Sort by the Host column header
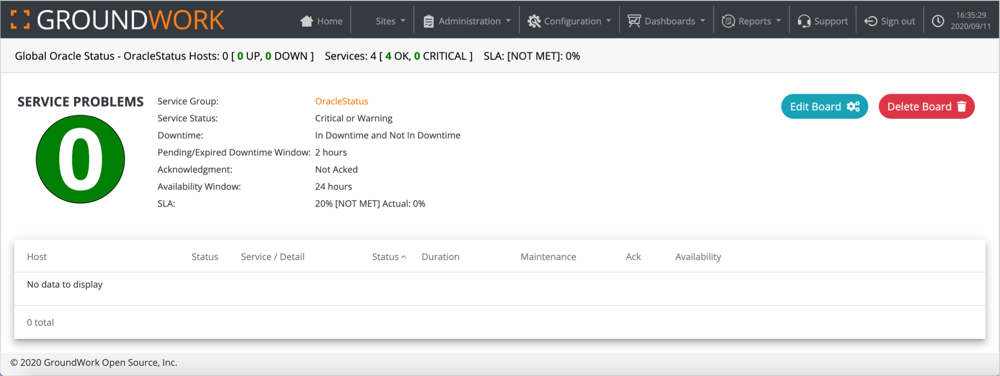 (37, 257)
